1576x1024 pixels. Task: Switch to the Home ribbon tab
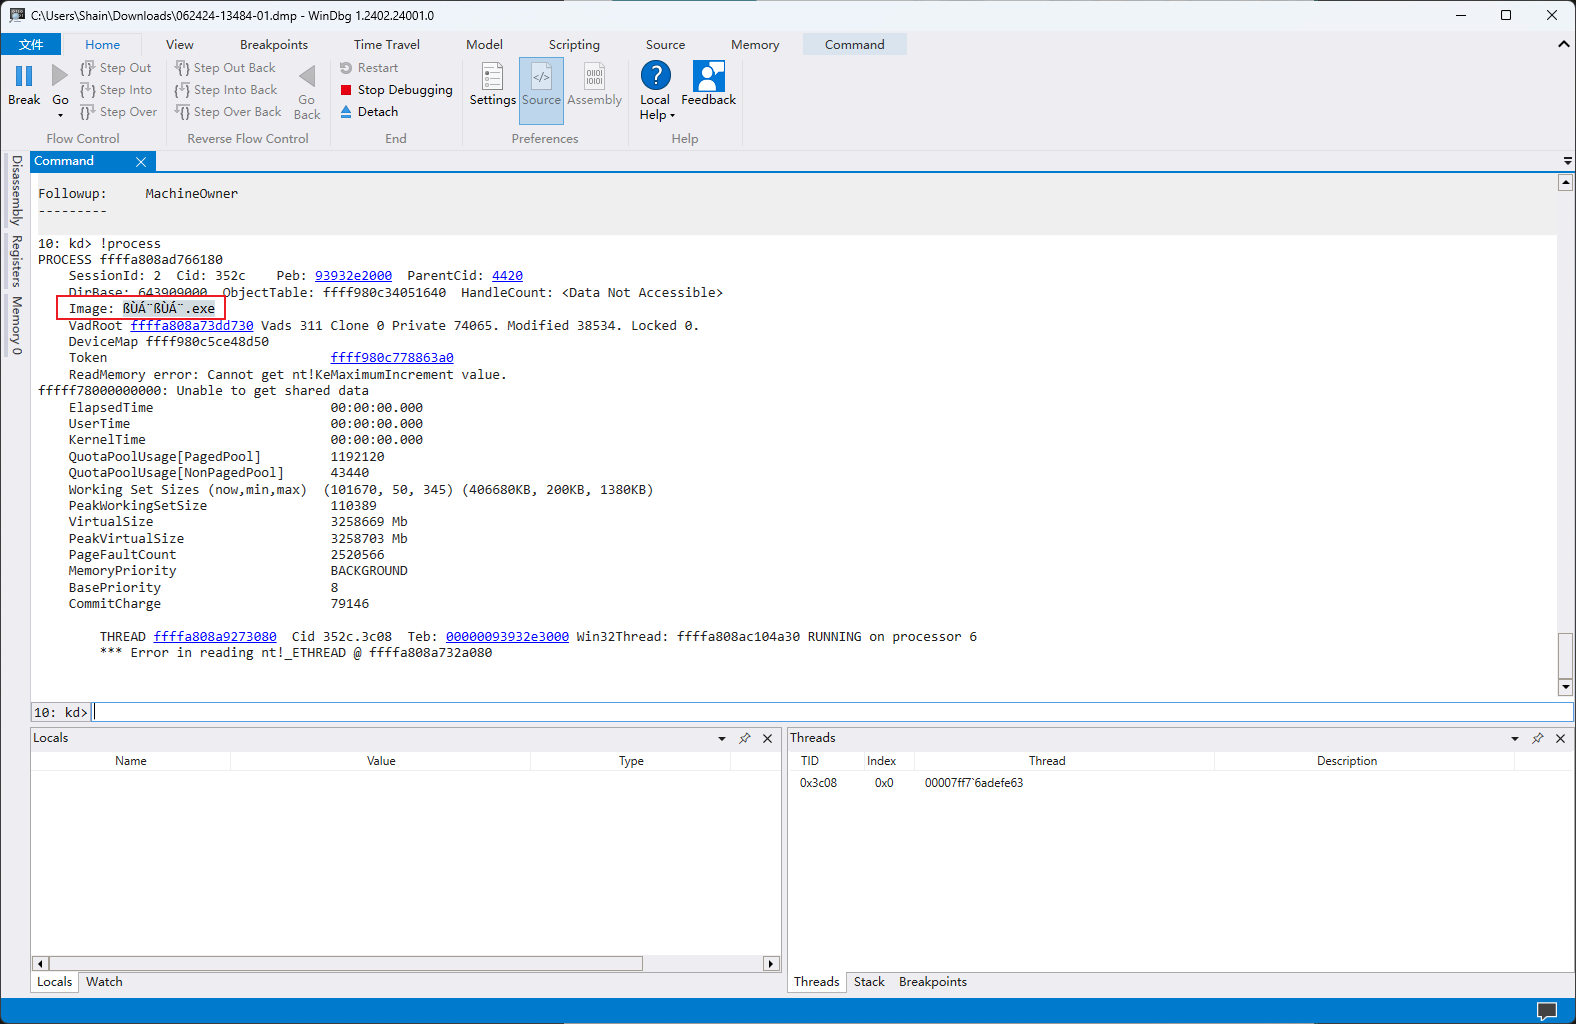pyautogui.click(x=102, y=44)
